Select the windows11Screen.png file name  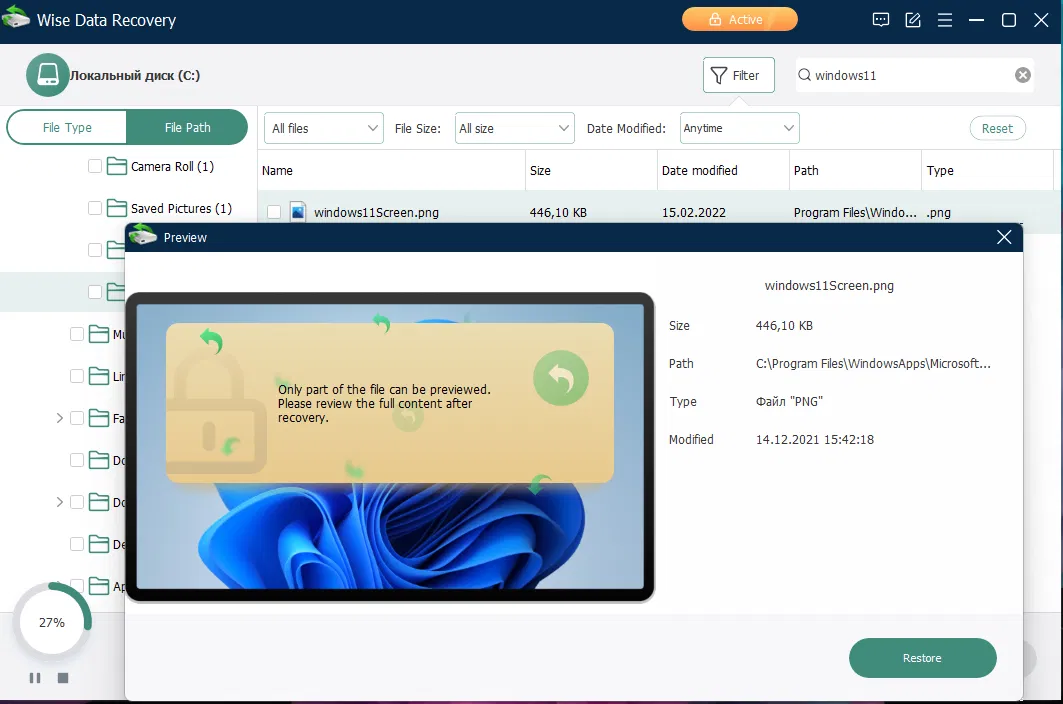click(376, 212)
